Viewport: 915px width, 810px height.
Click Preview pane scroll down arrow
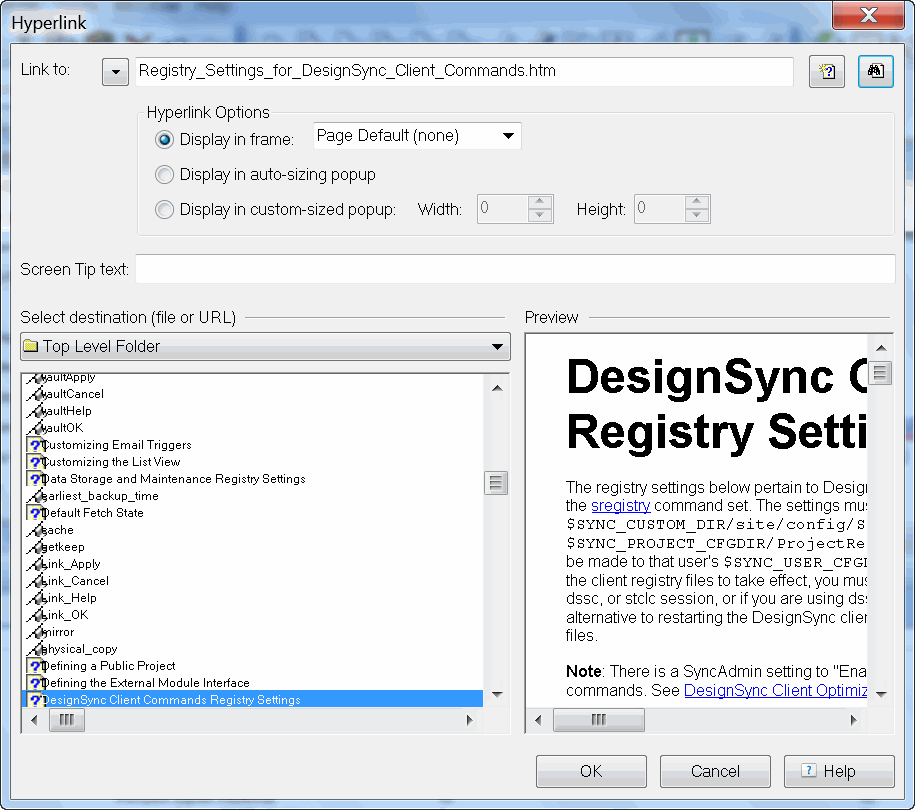coord(881,694)
